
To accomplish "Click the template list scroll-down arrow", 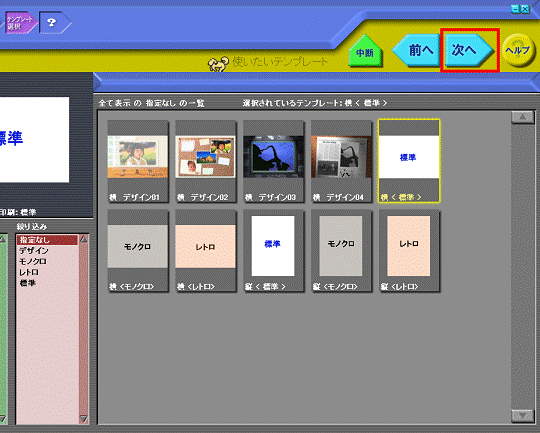I will (x=522, y=416).
